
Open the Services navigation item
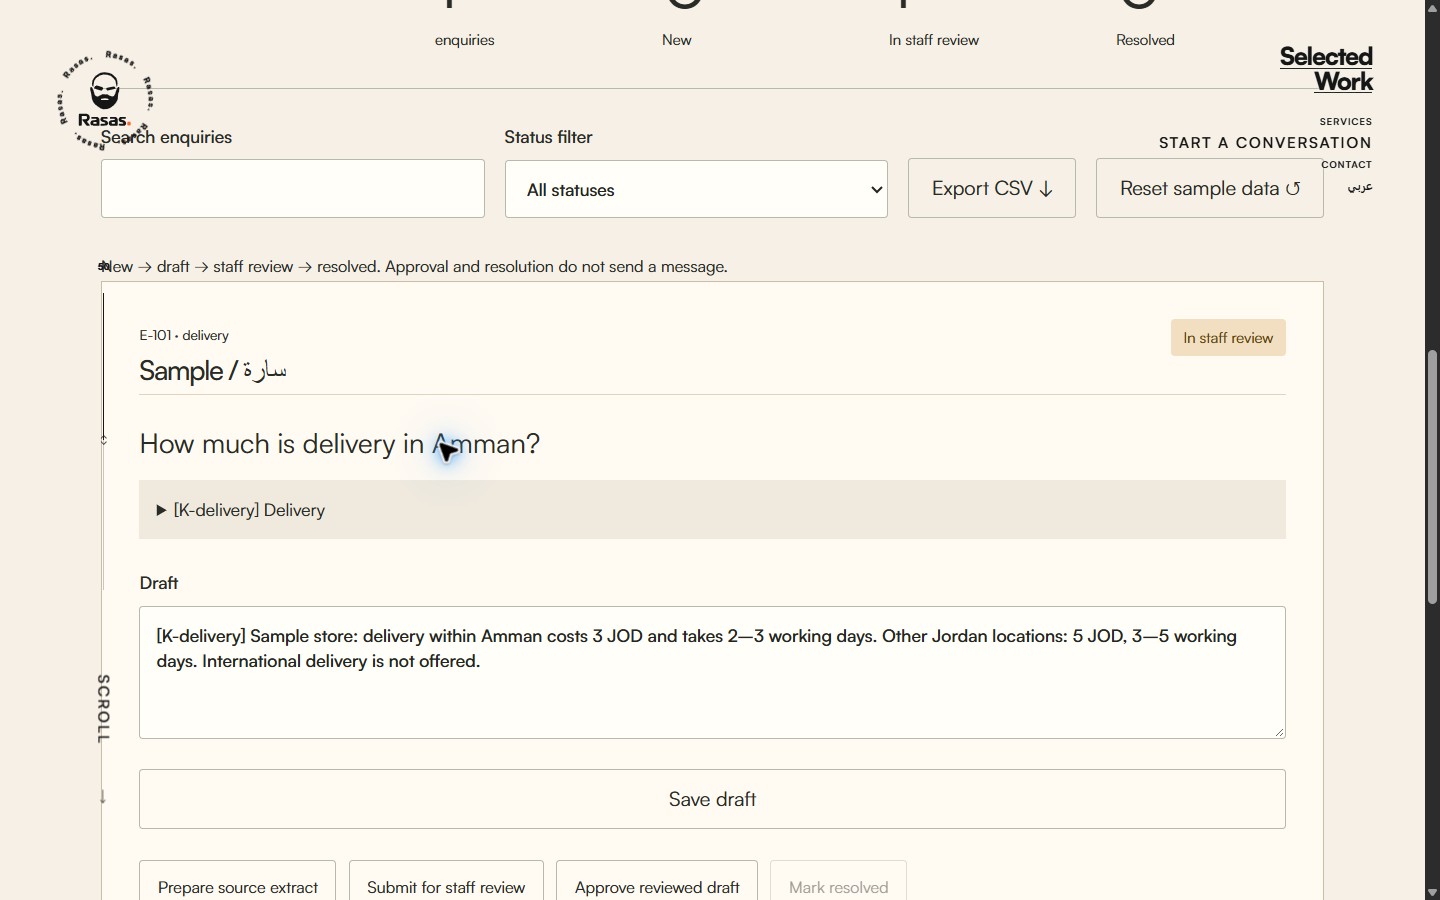(1346, 121)
